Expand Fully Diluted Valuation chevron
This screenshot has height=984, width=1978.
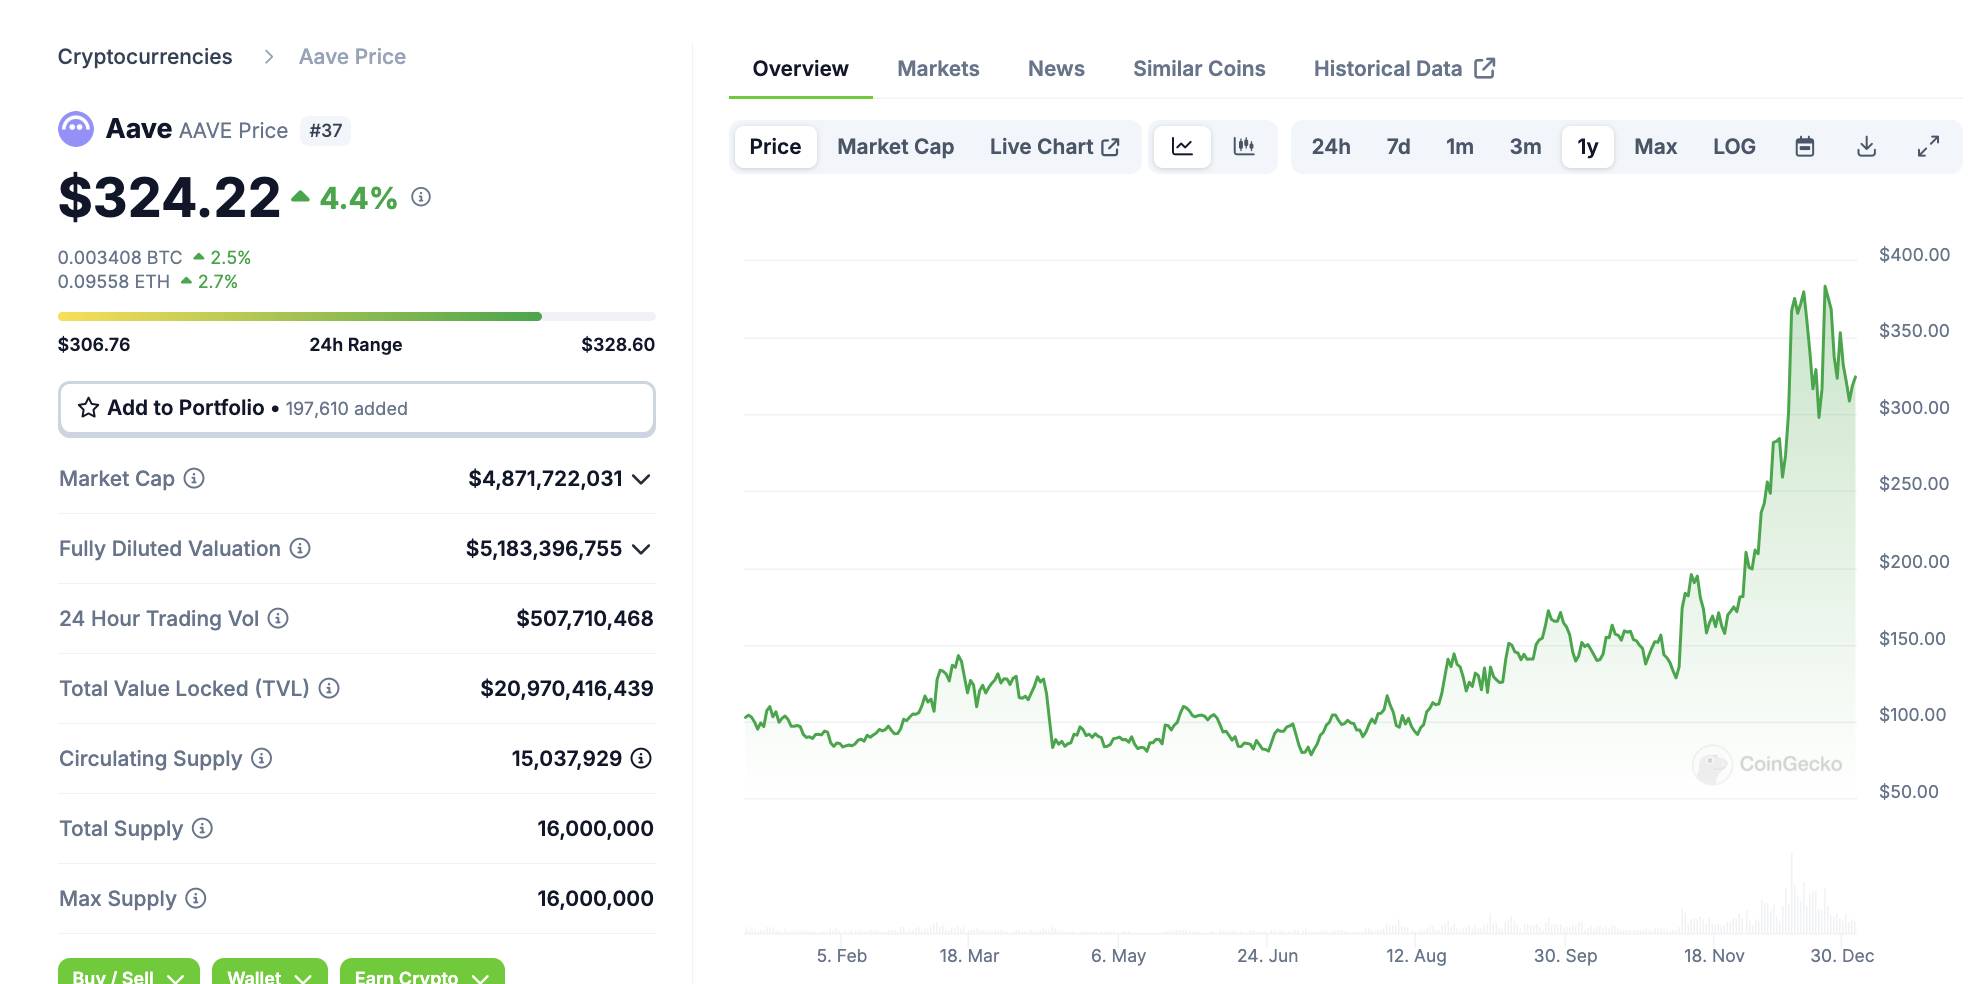pos(642,549)
